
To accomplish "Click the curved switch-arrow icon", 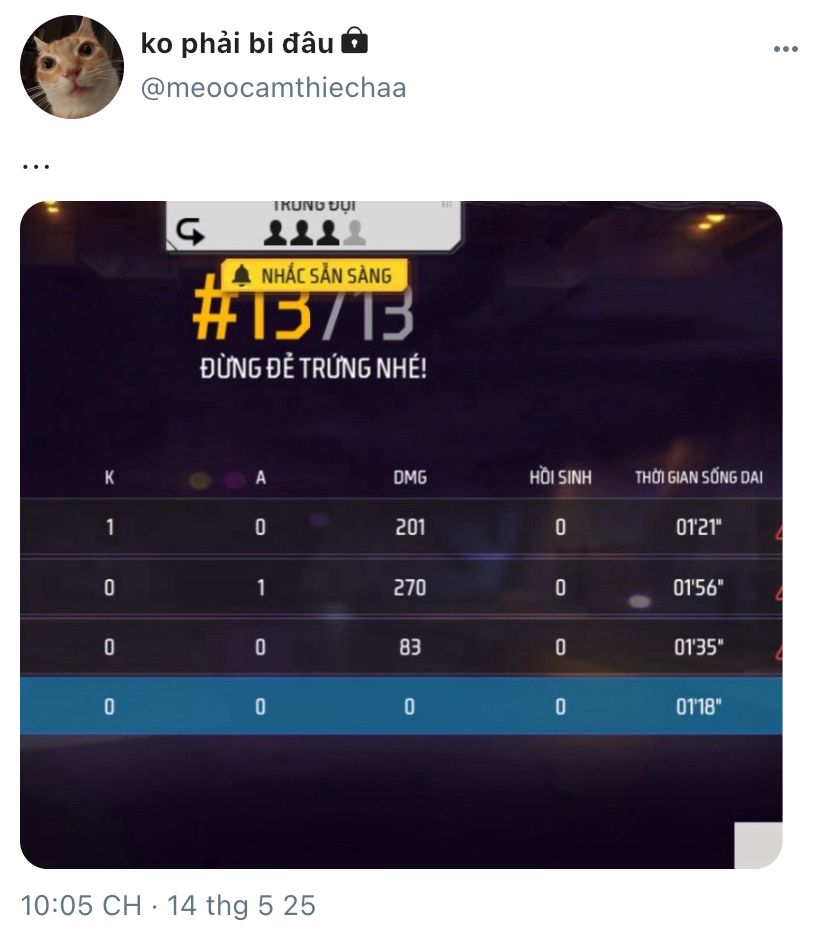I will coord(190,232).
